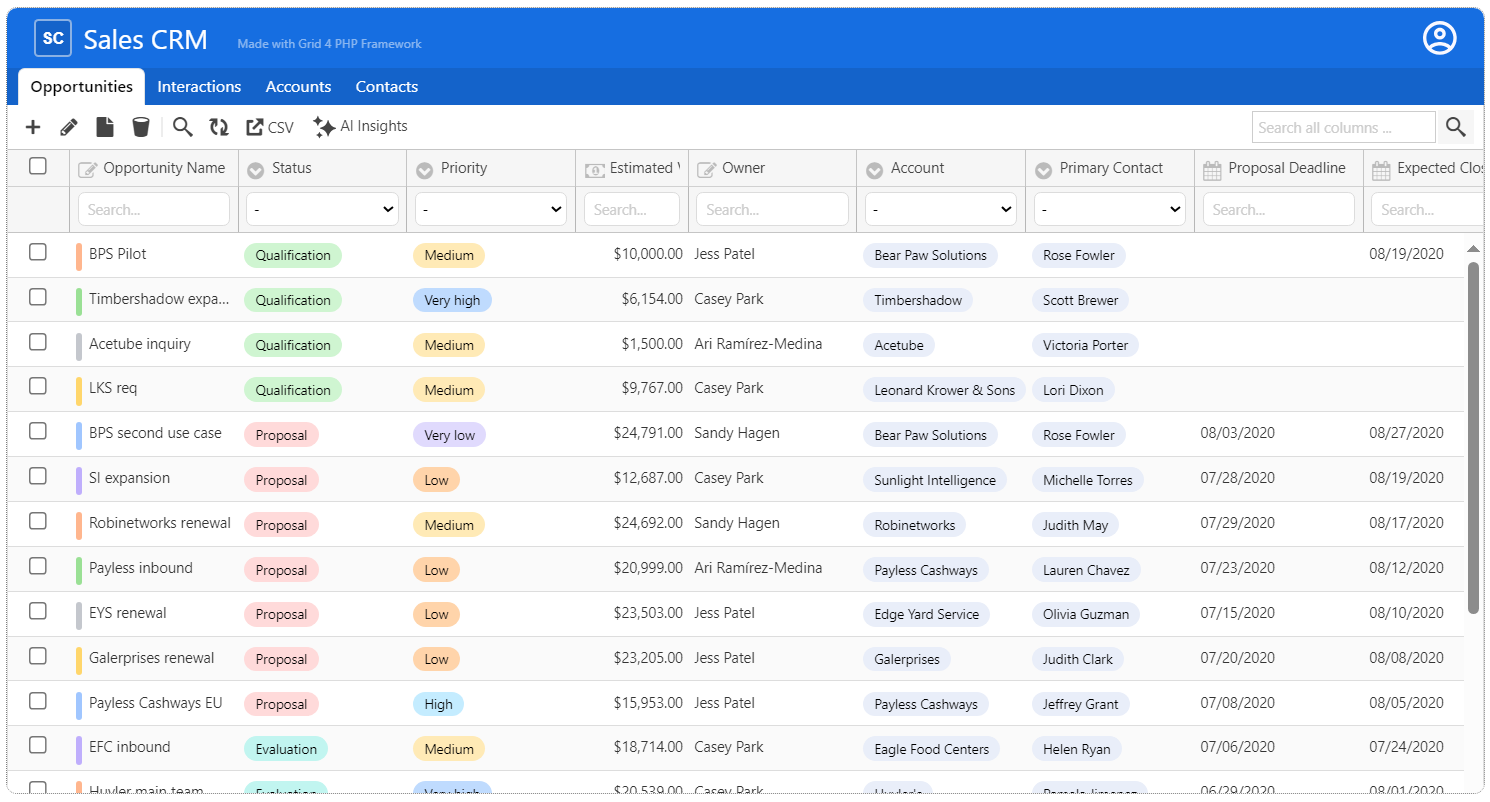Open the toolbar magnifier search icon
1490x802 pixels.
[182, 127]
